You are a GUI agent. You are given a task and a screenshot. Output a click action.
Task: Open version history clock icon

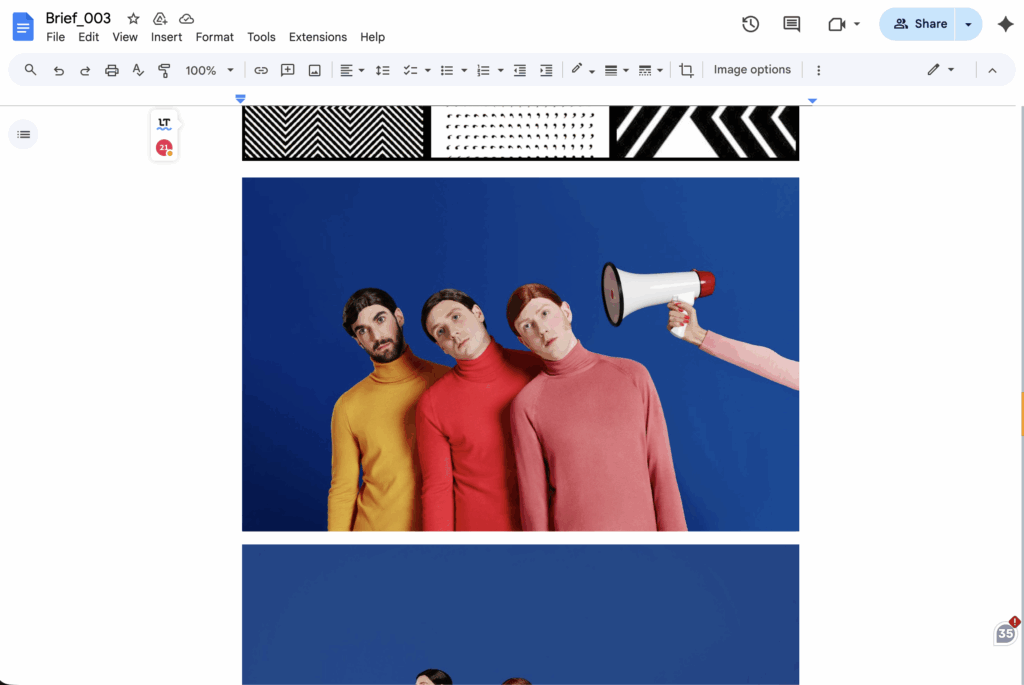tap(750, 24)
